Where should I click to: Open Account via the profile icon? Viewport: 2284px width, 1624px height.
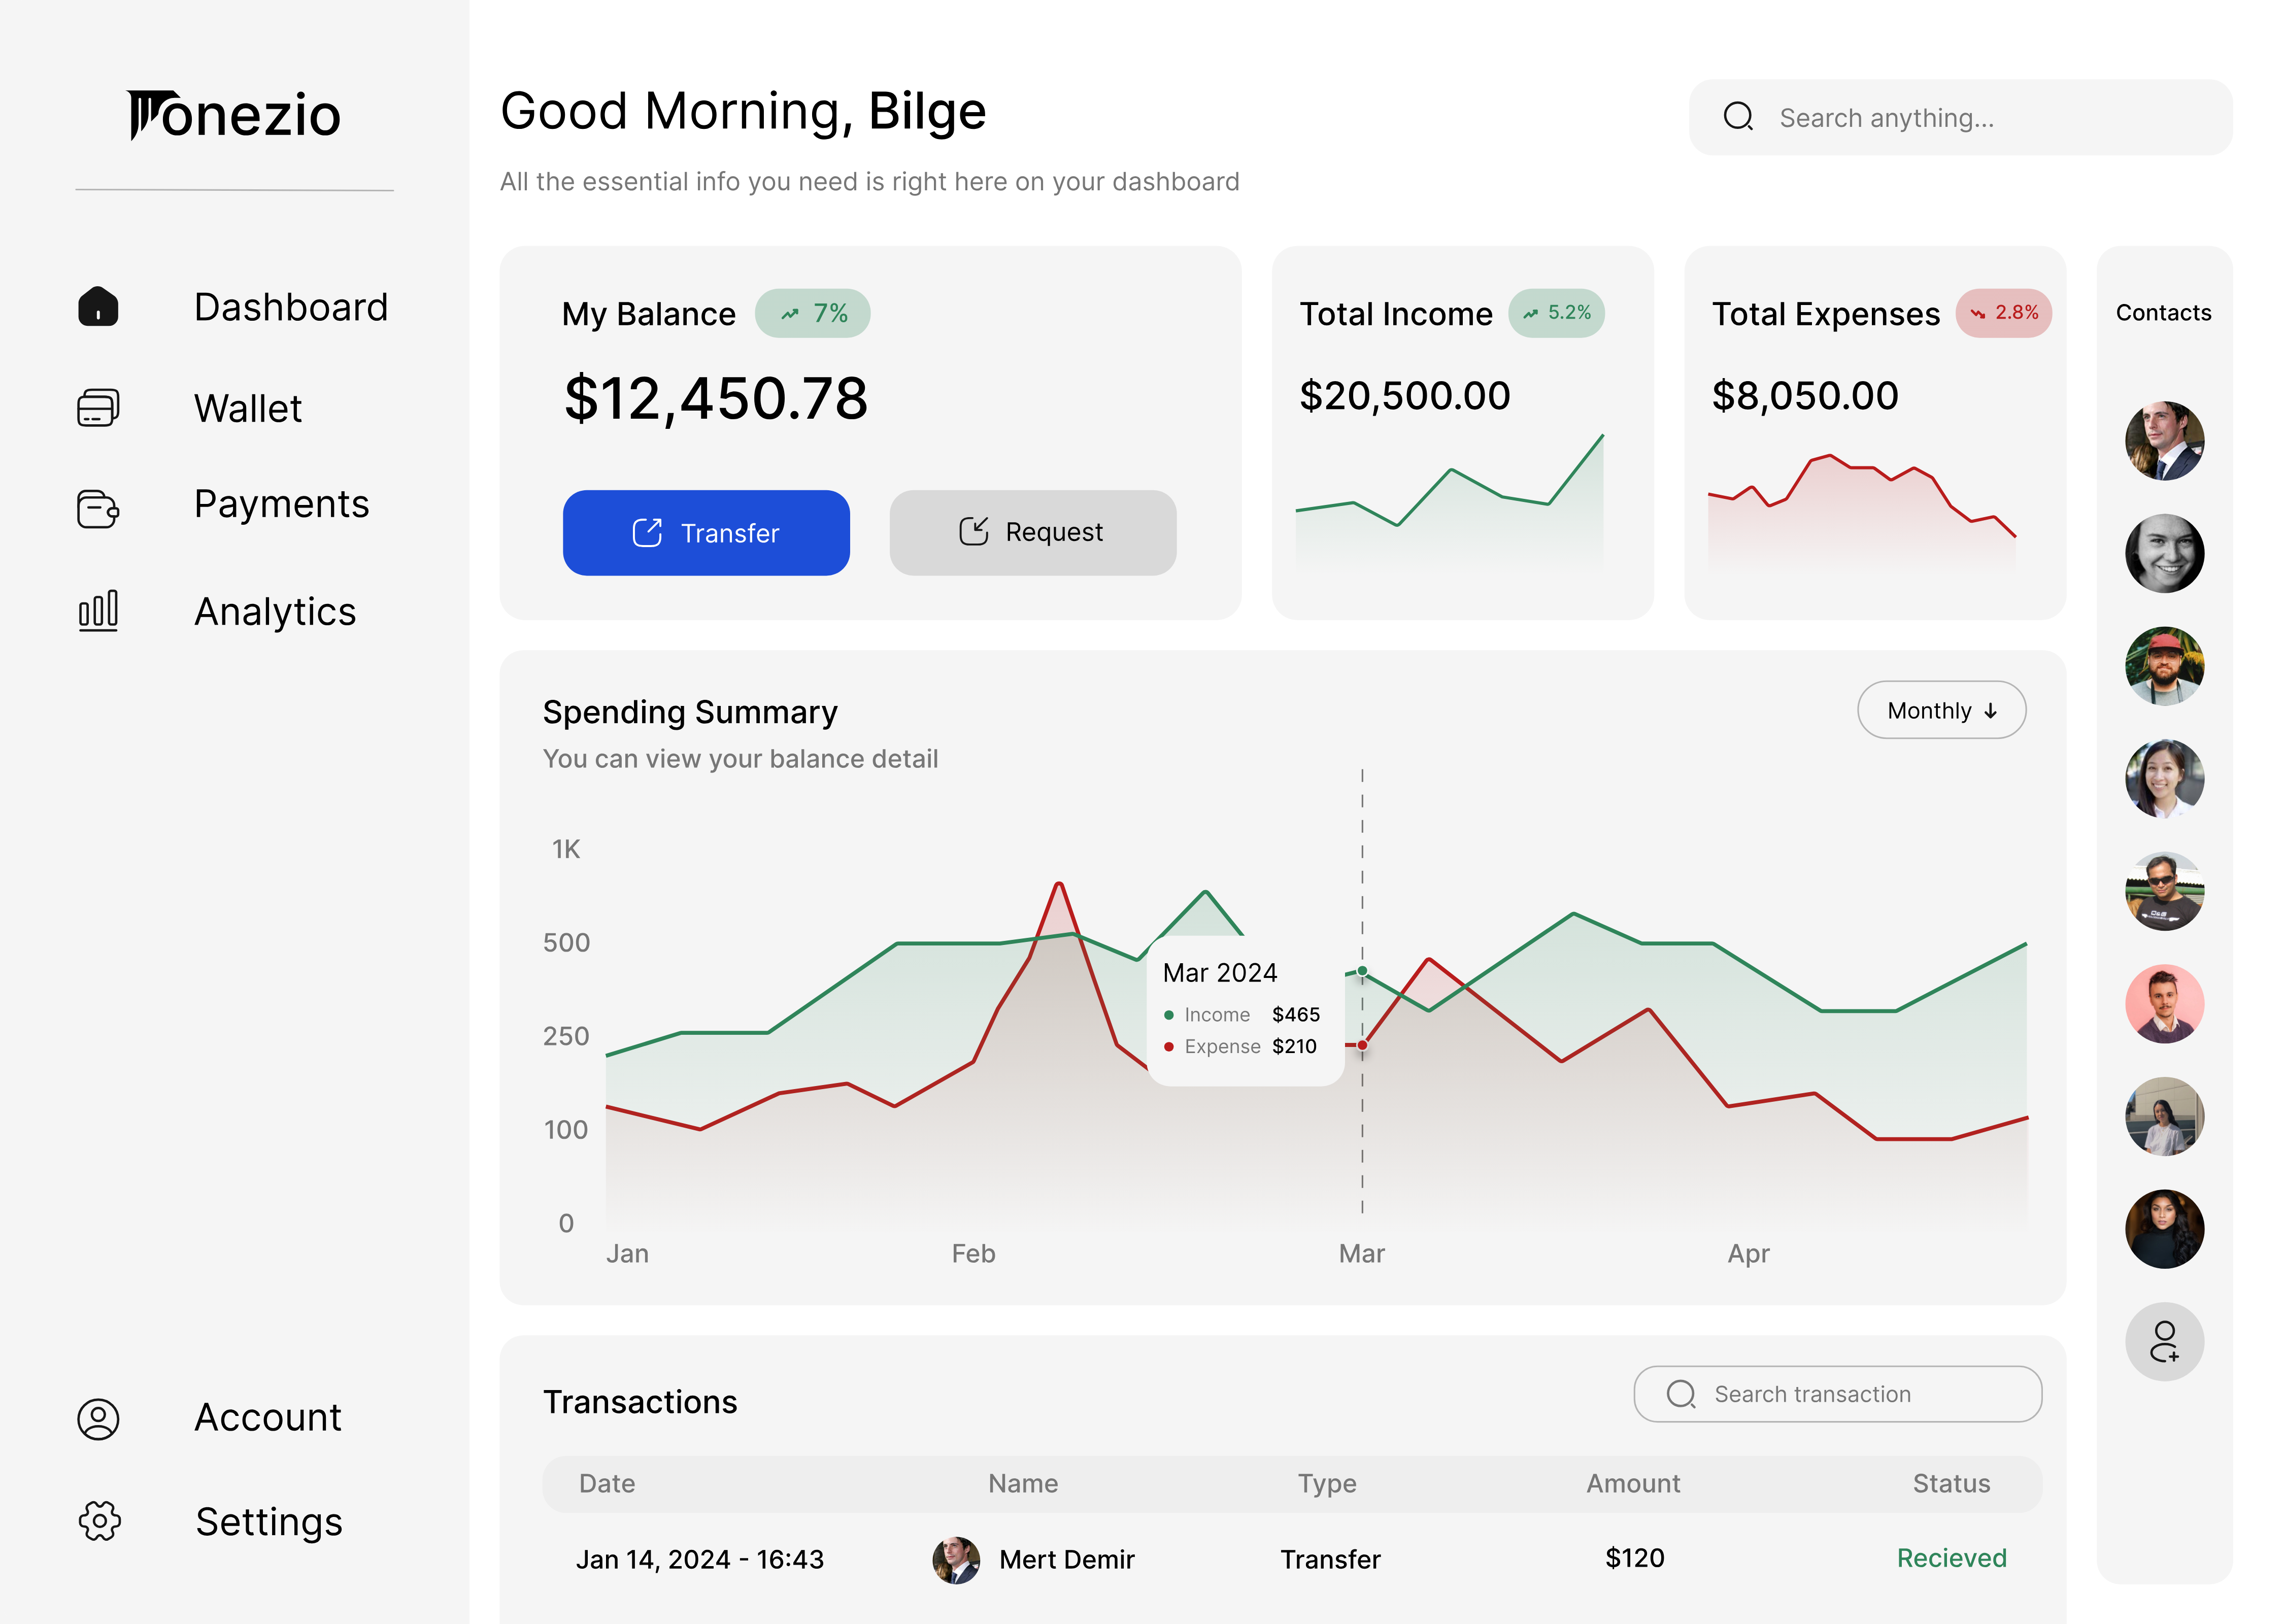coord(98,1417)
